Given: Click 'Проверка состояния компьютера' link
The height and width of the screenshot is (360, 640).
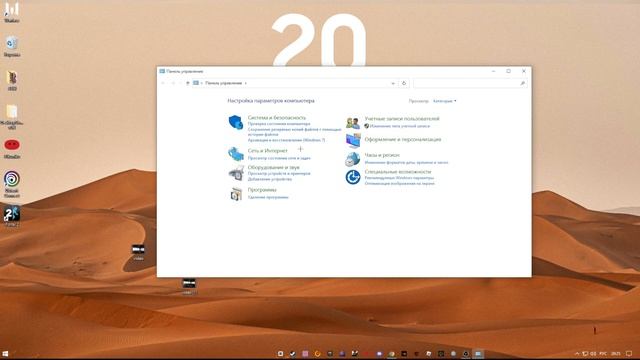Looking at the screenshot, I should click(x=279, y=124).
